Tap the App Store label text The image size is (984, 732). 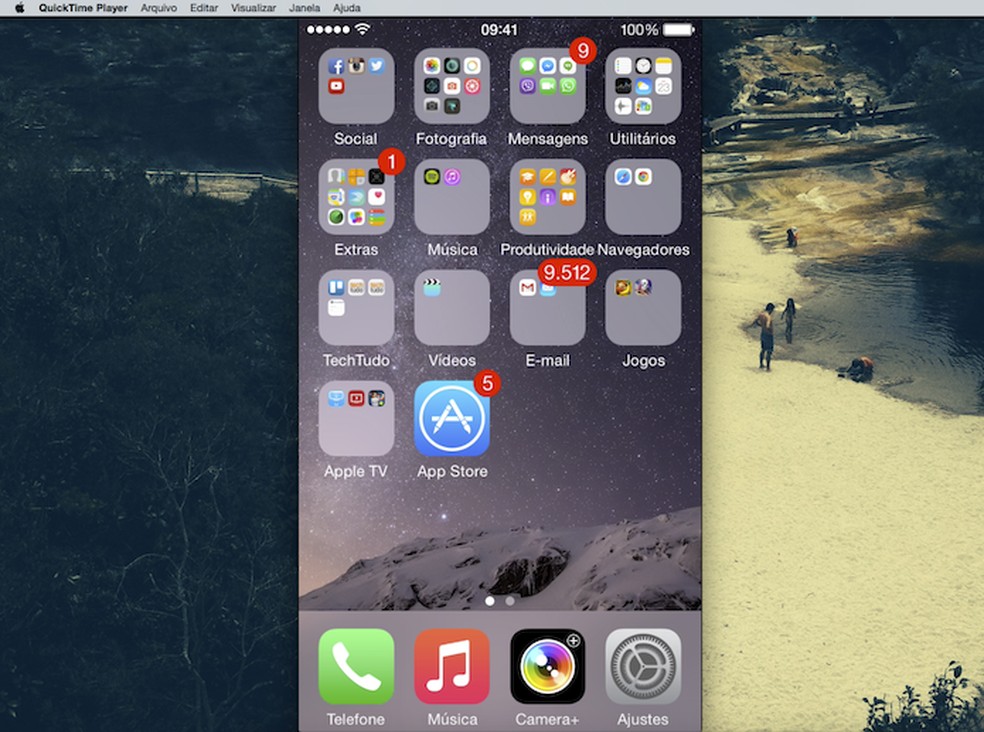[452, 471]
